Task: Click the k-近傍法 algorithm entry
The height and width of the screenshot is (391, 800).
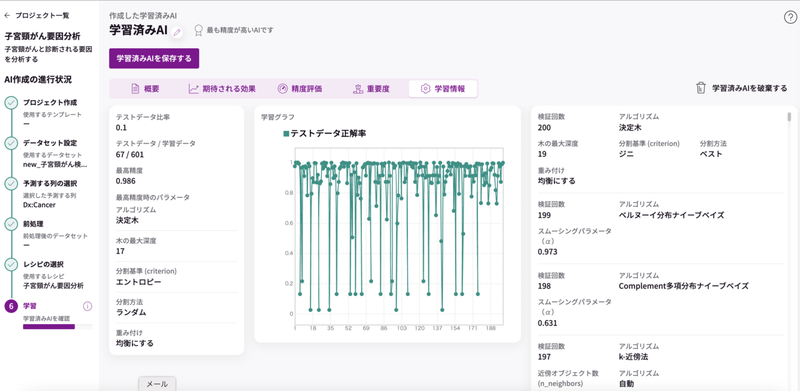Action: pyautogui.click(x=633, y=357)
